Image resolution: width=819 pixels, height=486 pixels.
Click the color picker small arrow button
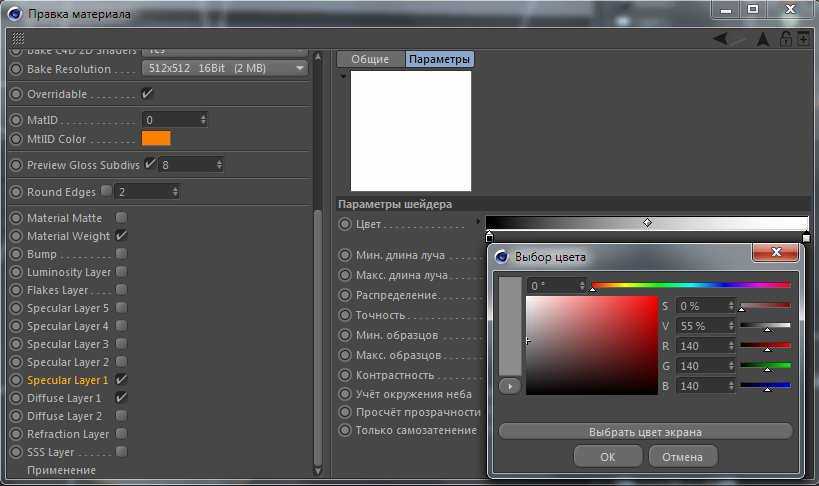pyautogui.click(x=510, y=385)
